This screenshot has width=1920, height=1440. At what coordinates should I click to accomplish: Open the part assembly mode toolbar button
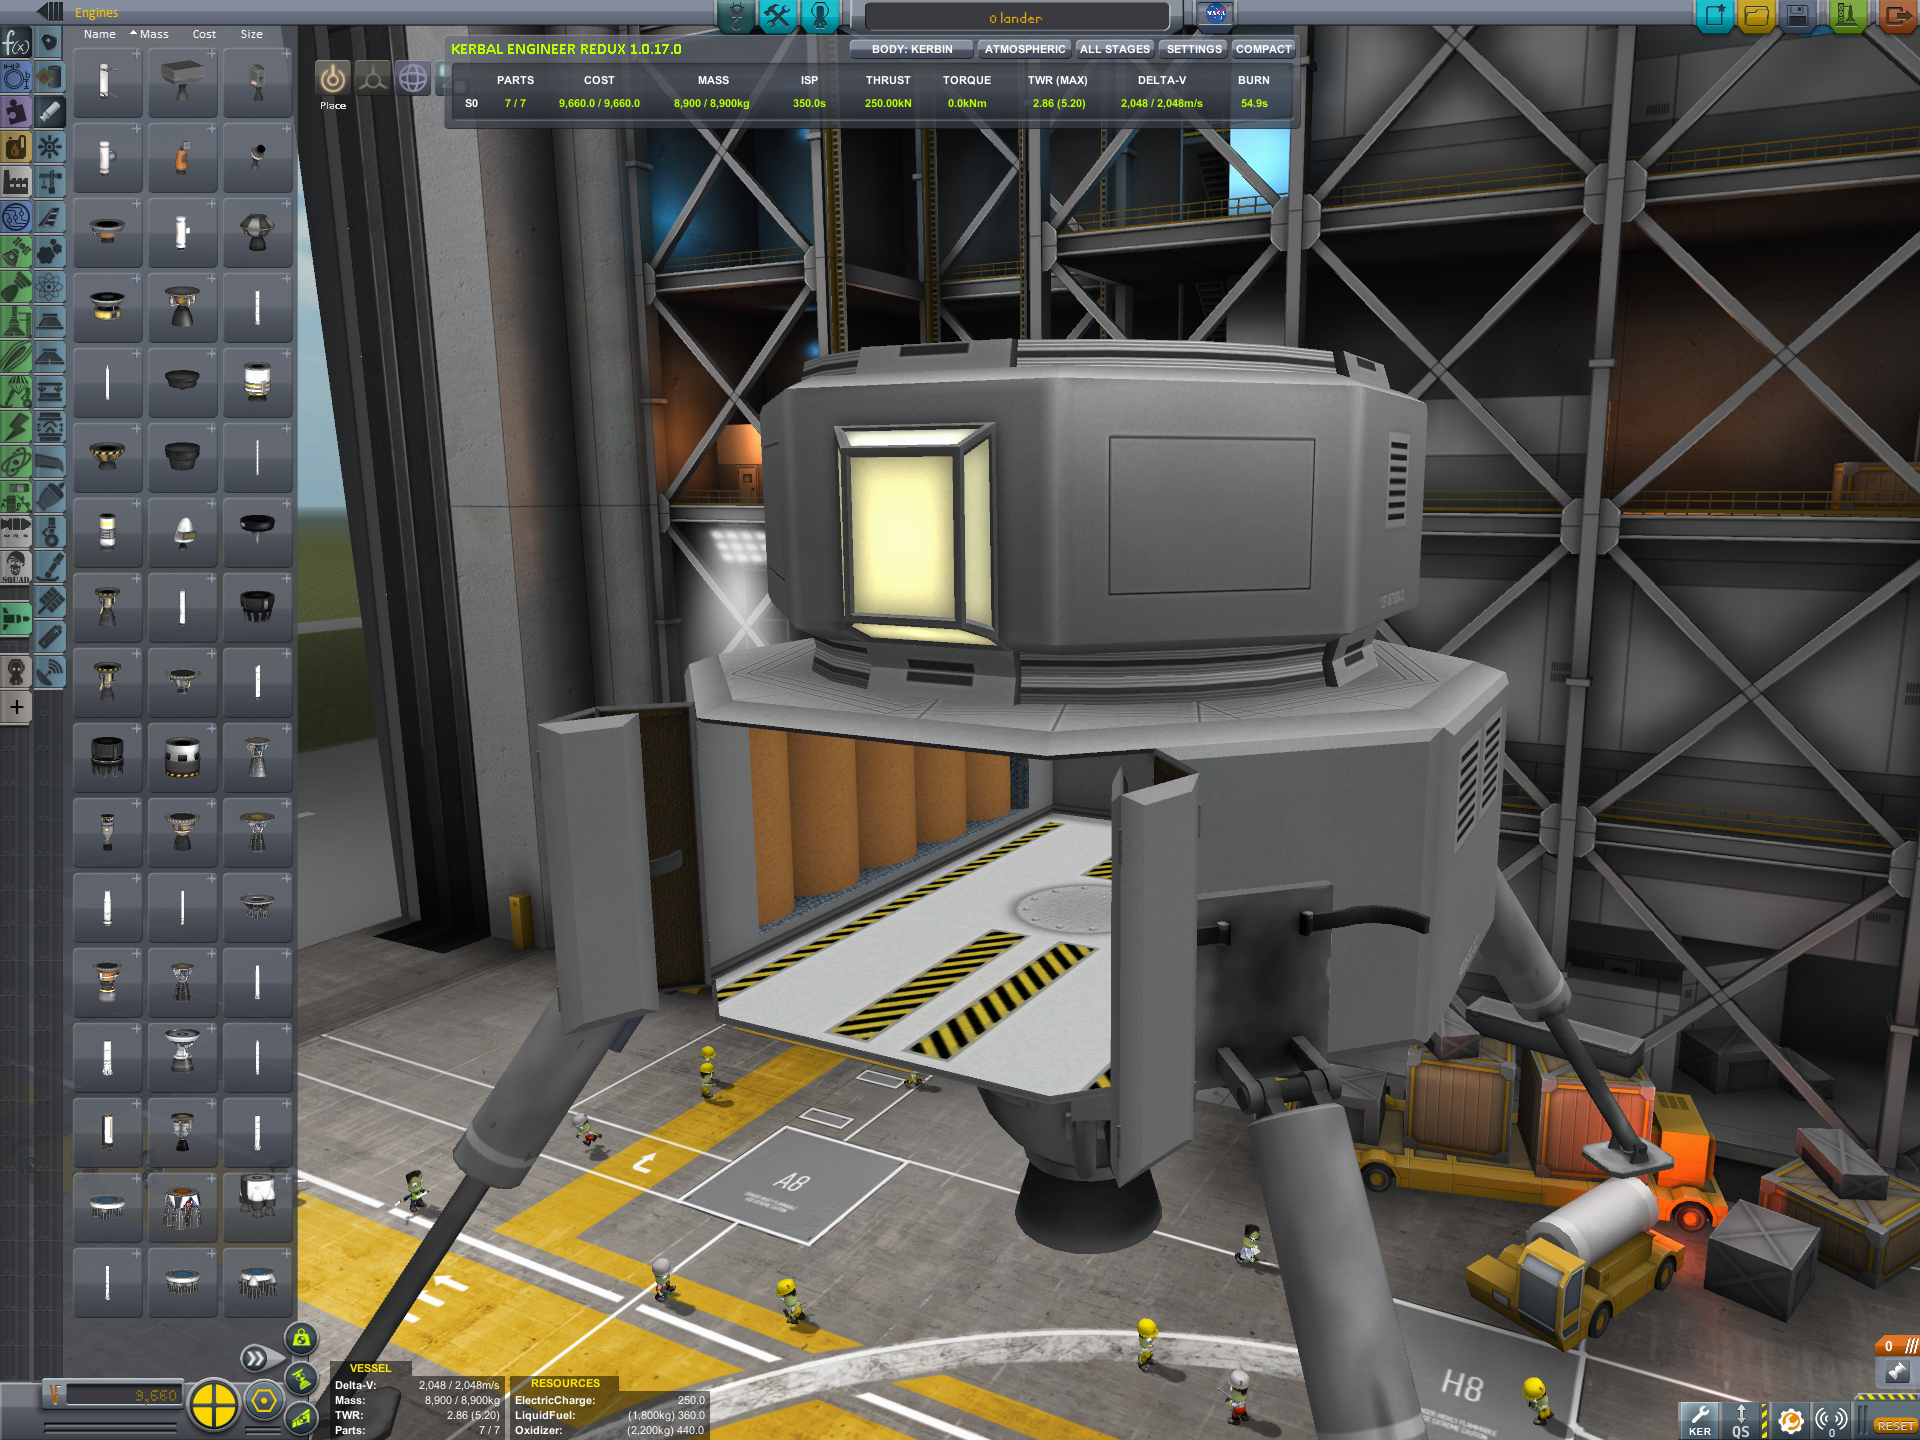[x=737, y=15]
